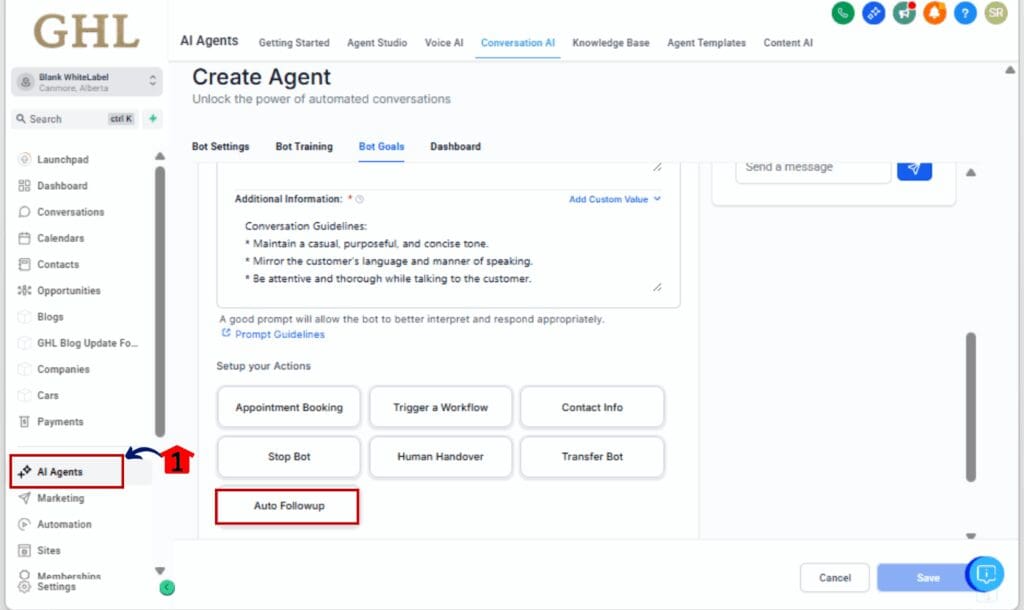Open the notifications bell icon
This screenshot has height=610, width=1024.
[934, 13]
